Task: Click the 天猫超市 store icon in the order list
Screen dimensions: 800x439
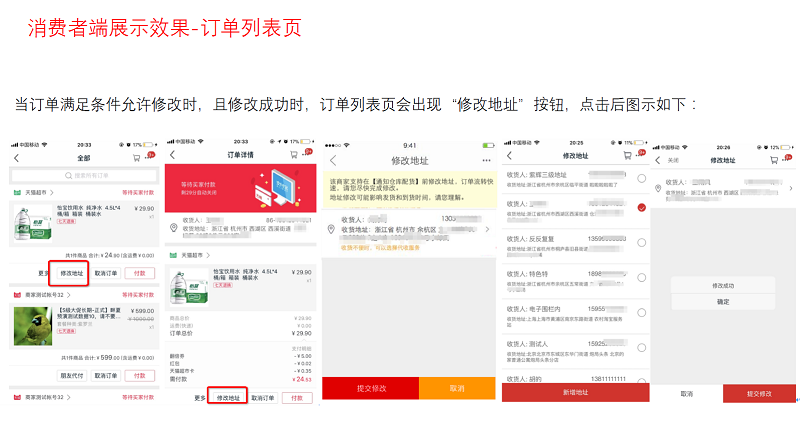Action: [16, 192]
